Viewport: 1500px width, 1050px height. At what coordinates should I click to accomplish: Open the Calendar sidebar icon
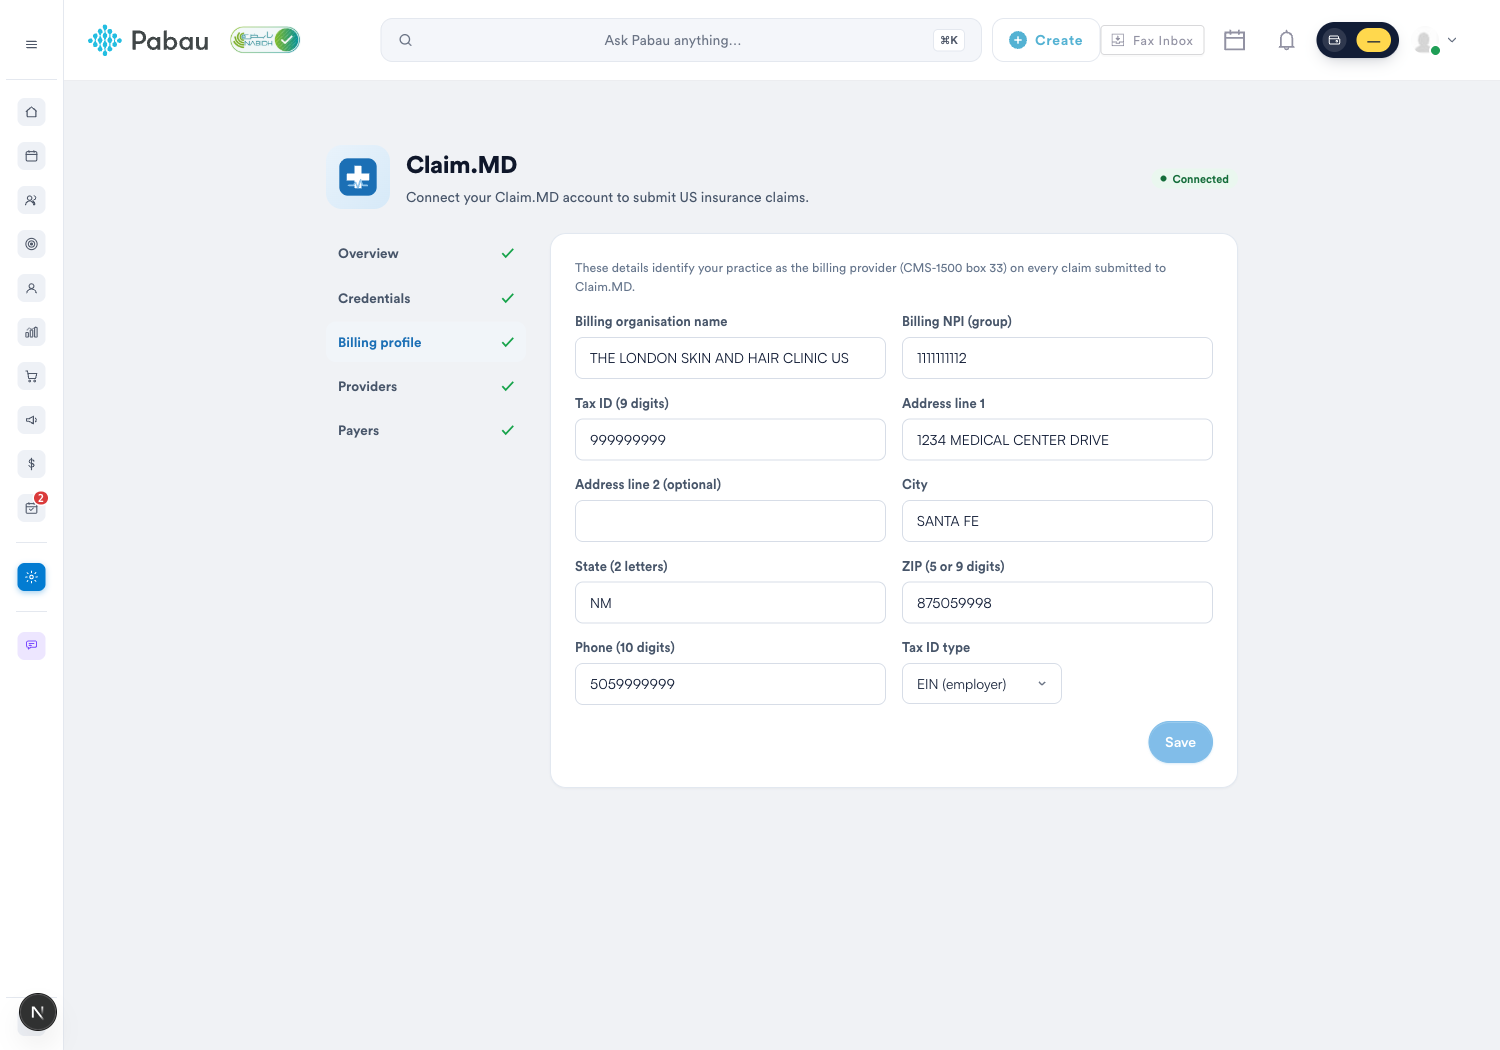point(31,156)
